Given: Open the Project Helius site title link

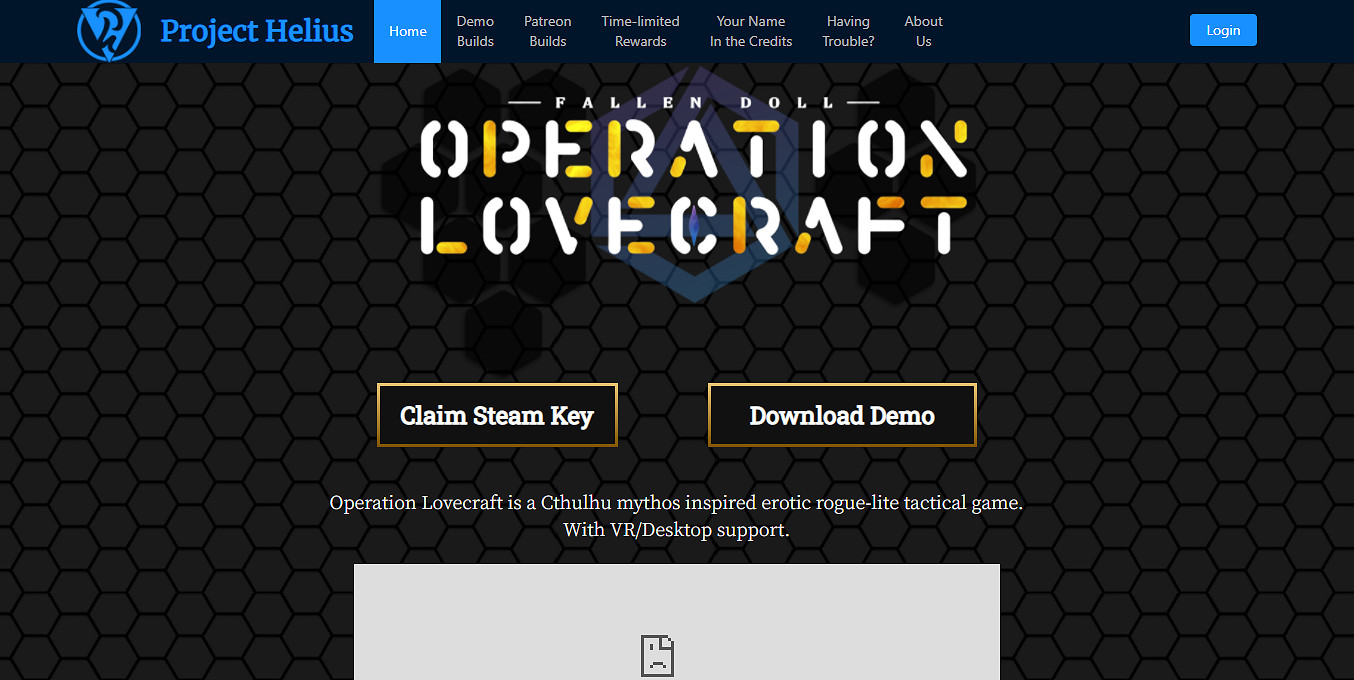Looking at the screenshot, I should point(256,31).
